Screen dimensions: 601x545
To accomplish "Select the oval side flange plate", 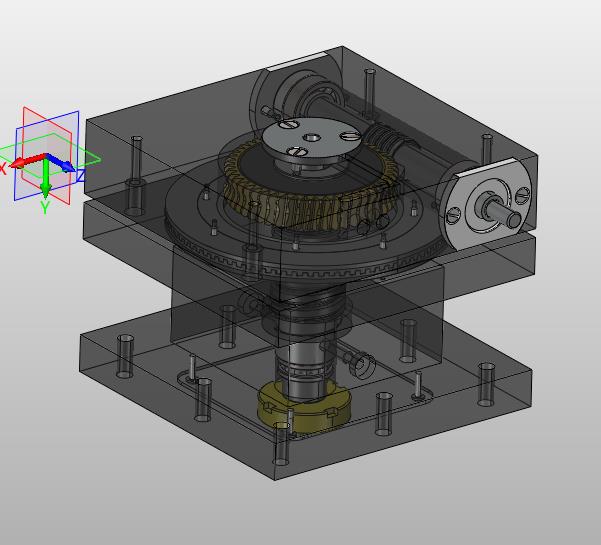I will click(485, 204).
